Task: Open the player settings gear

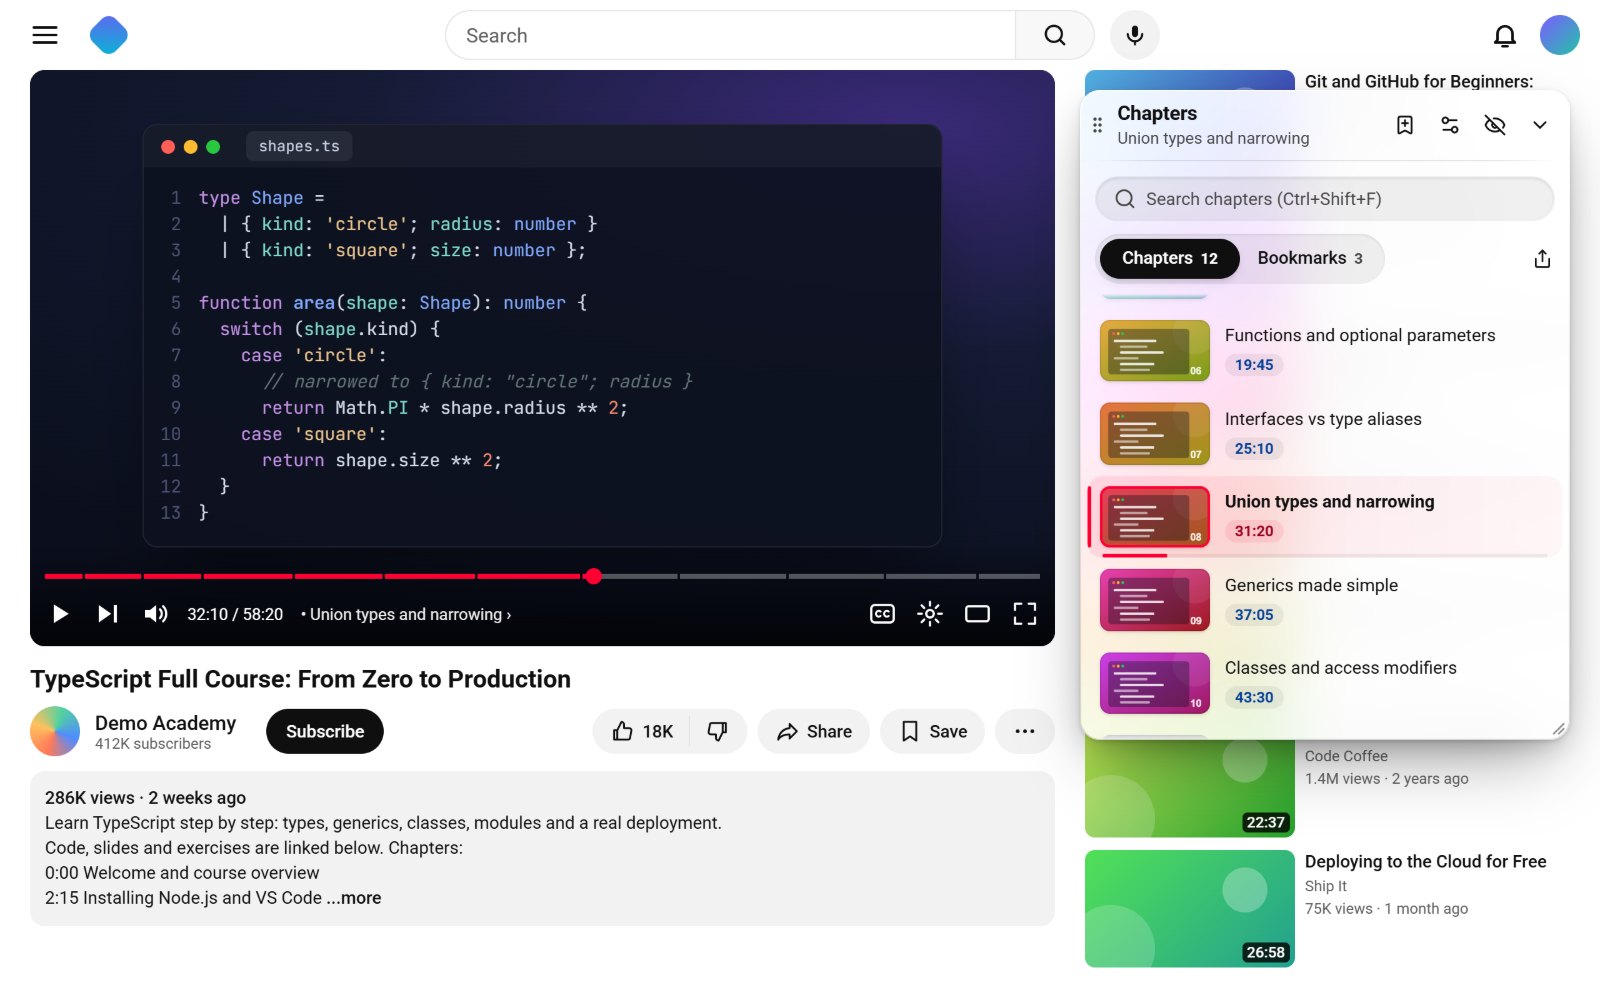Action: tap(930, 614)
